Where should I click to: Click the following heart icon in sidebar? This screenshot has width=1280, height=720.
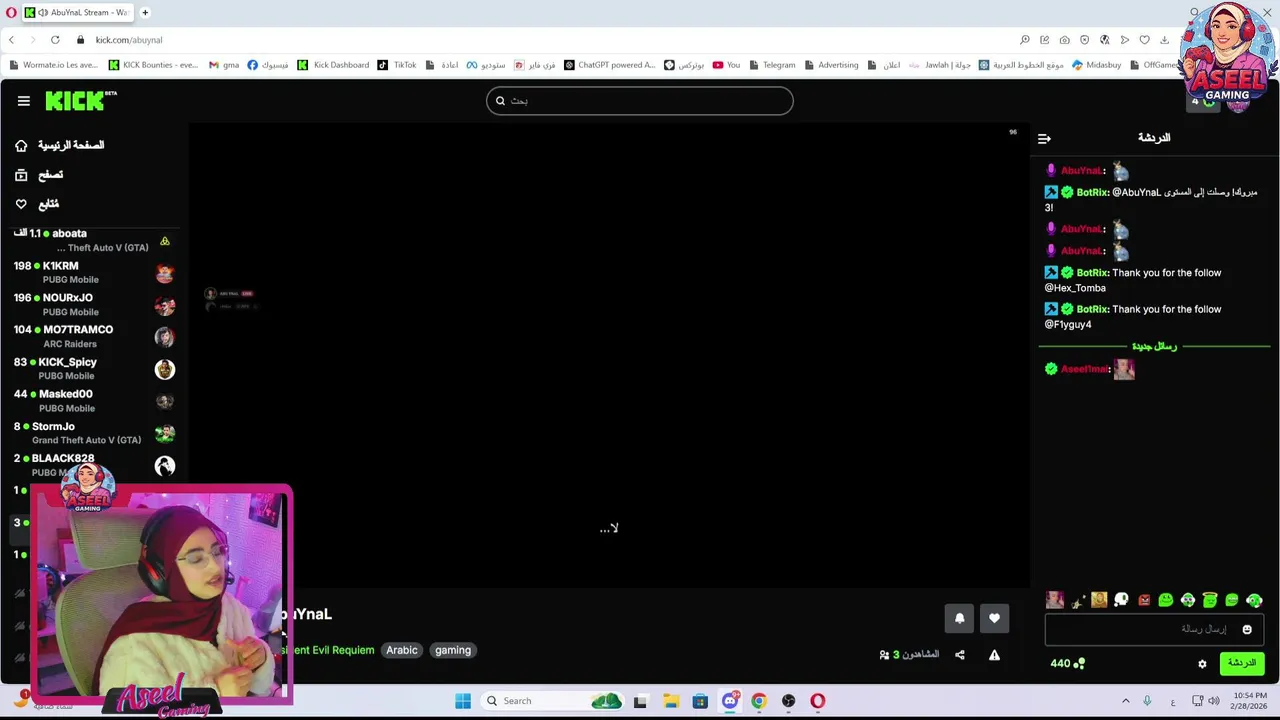(21, 204)
